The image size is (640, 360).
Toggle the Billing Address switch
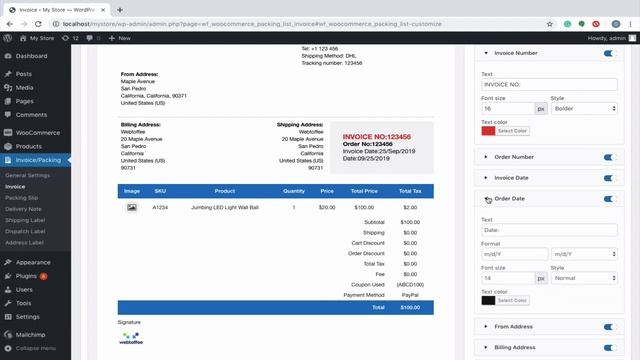(608, 347)
